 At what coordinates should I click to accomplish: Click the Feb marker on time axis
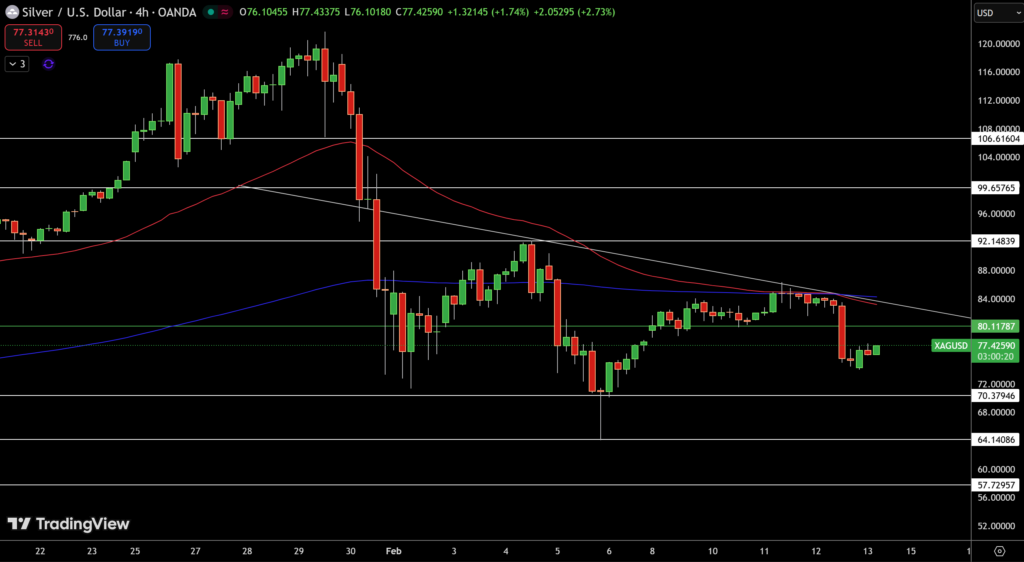pyautogui.click(x=392, y=551)
